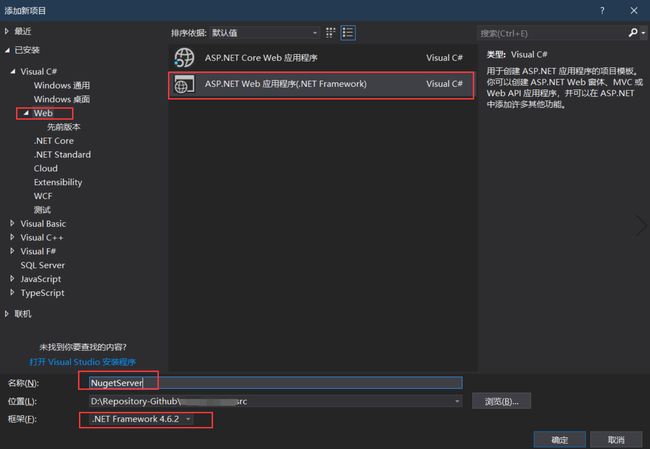Screen dimensions: 650x449
Task: Select the WCF category
Action: pyautogui.click(x=43, y=196)
